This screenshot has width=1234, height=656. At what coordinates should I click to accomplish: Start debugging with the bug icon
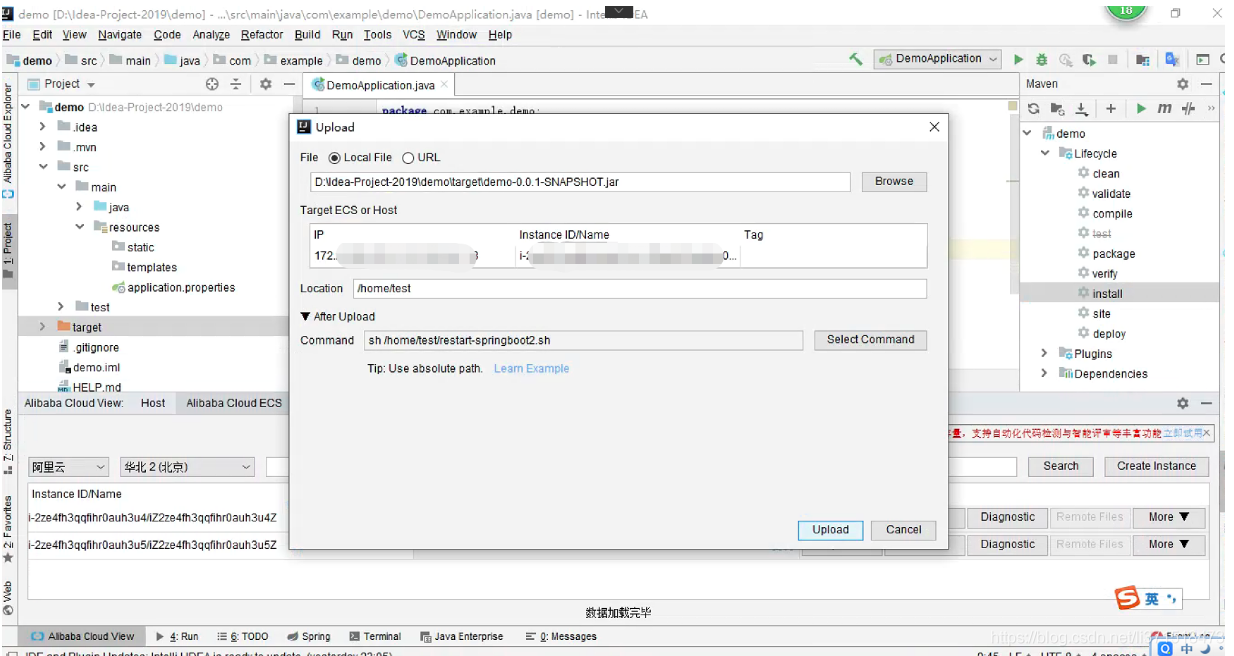click(x=1042, y=60)
